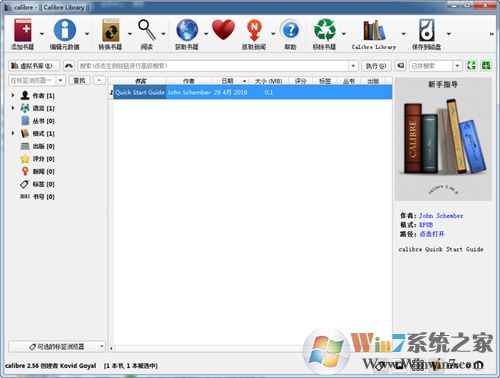Click the horizontal scrollbar left arrow
The image size is (500, 378).
coord(111,349)
